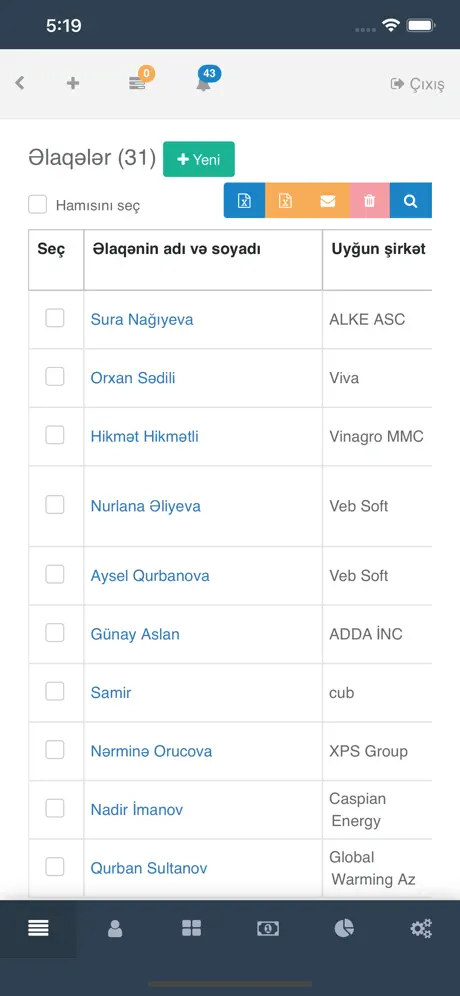
Task: Click the green Yeni button
Action: click(x=199, y=159)
